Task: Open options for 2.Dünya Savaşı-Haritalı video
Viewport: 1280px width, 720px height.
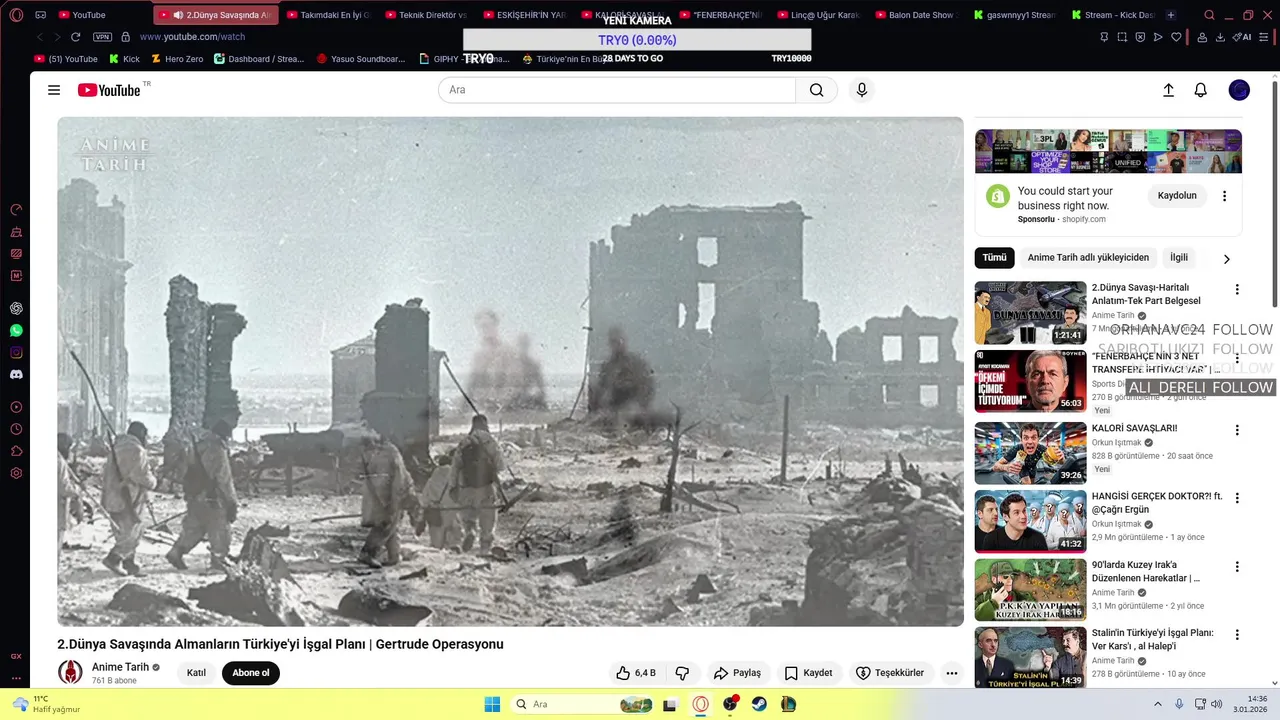Action: (x=1237, y=290)
